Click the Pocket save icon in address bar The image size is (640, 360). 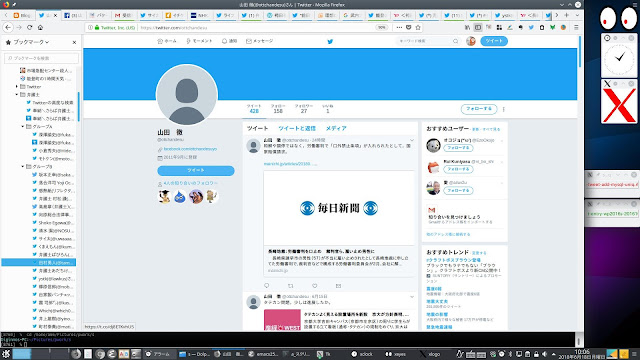pos(409,27)
